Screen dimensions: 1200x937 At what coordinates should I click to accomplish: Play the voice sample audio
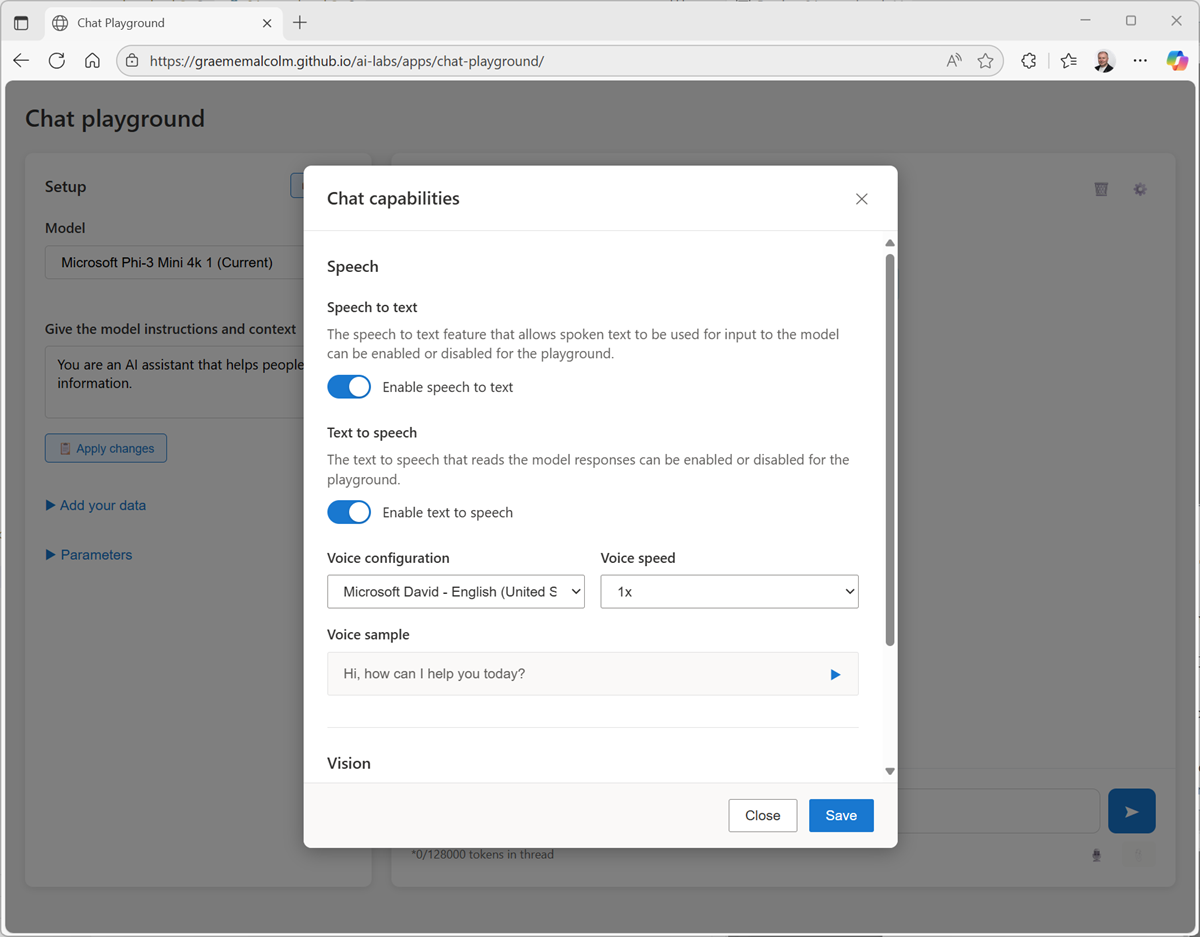(x=835, y=674)
